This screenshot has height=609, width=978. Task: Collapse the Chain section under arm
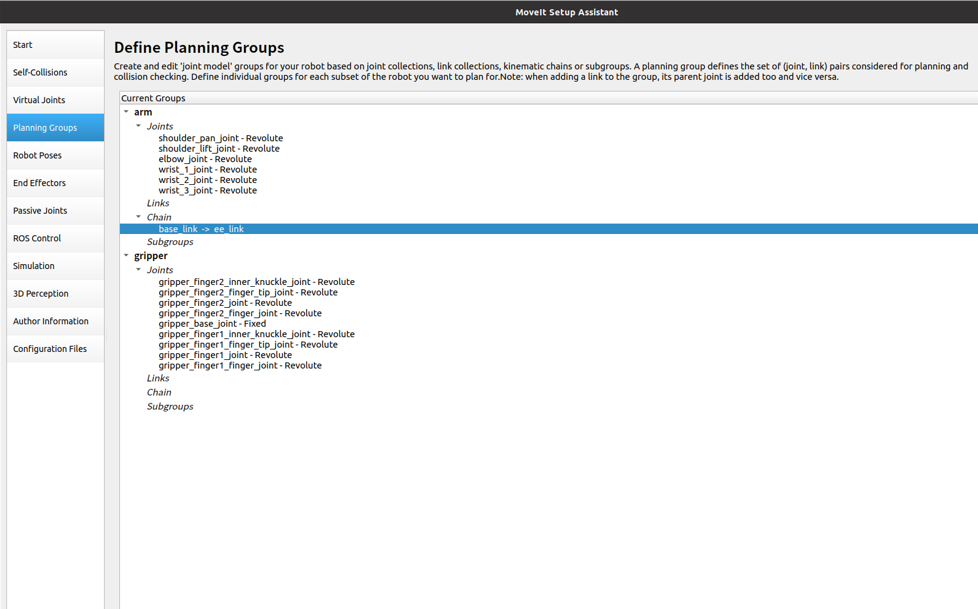point(139,217)
